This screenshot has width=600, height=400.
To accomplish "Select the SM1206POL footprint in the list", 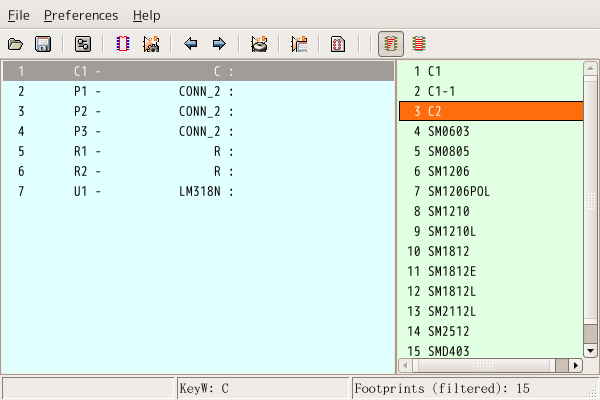I will [458, 191].
